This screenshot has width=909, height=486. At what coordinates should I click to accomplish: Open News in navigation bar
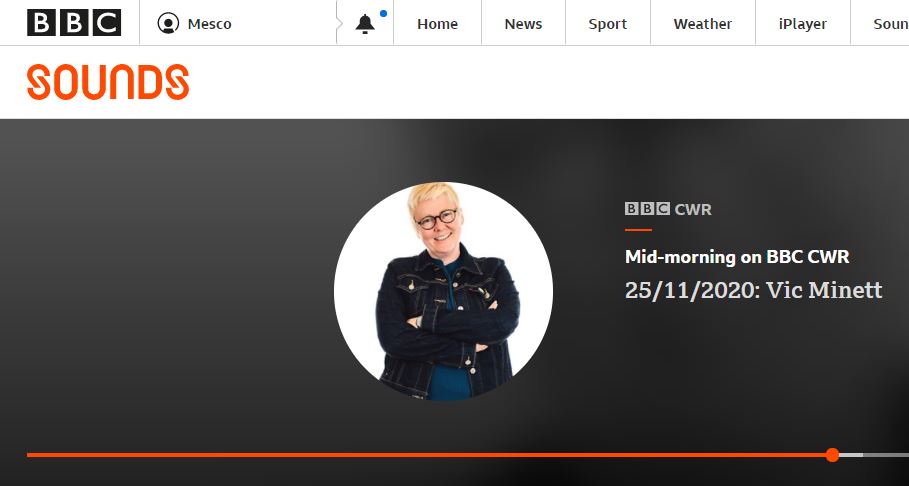point(523,24)
